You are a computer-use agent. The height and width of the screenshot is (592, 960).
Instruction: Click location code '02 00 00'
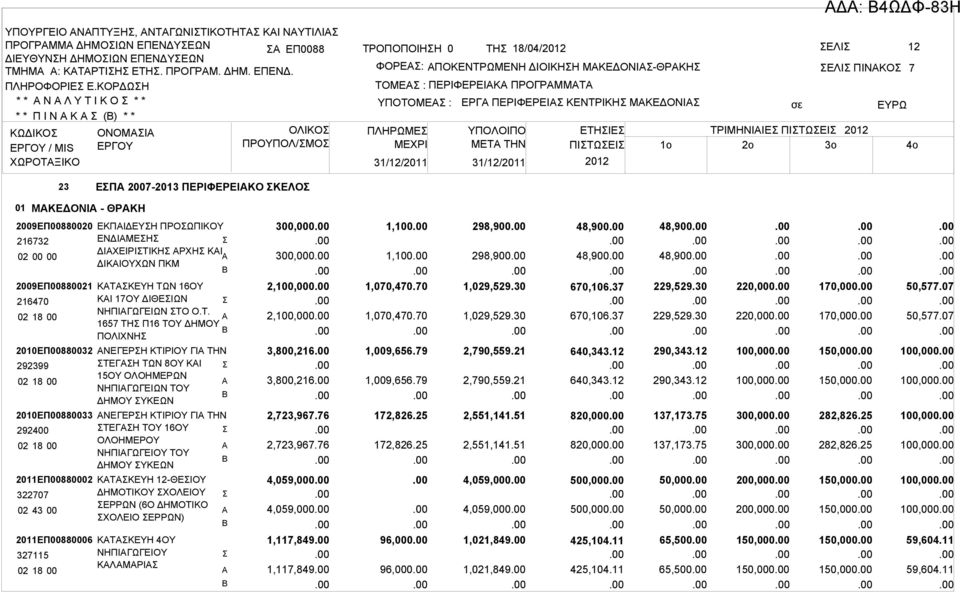click(37, 257)
